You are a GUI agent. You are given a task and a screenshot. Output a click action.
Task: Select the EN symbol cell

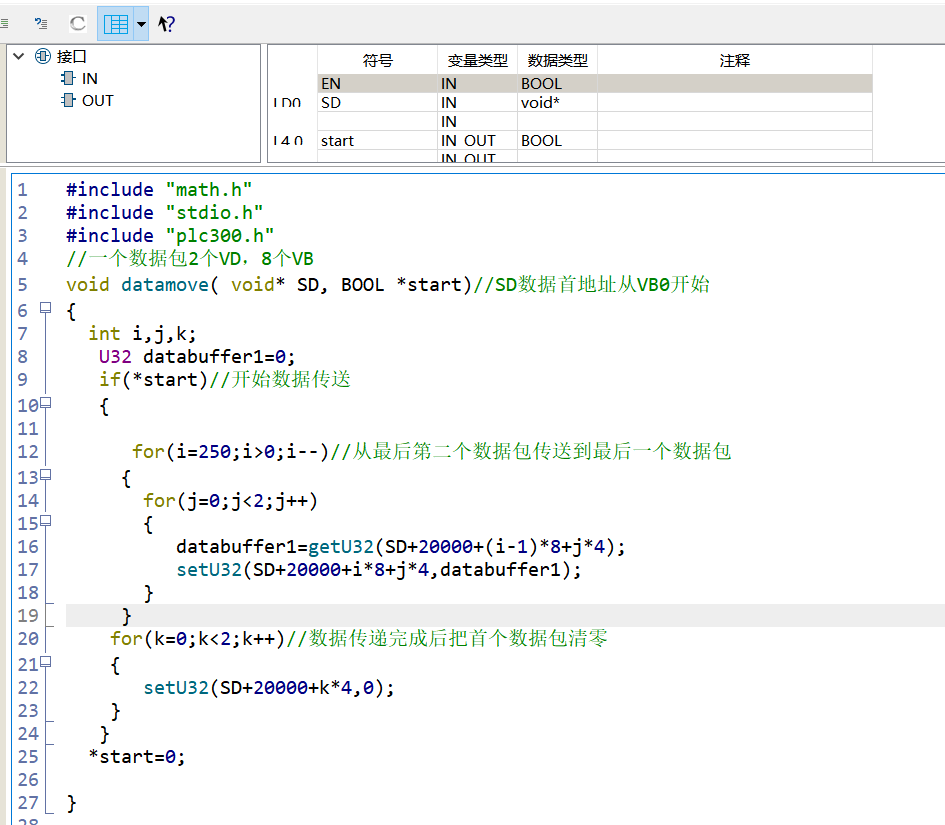[x=378, y=84]
